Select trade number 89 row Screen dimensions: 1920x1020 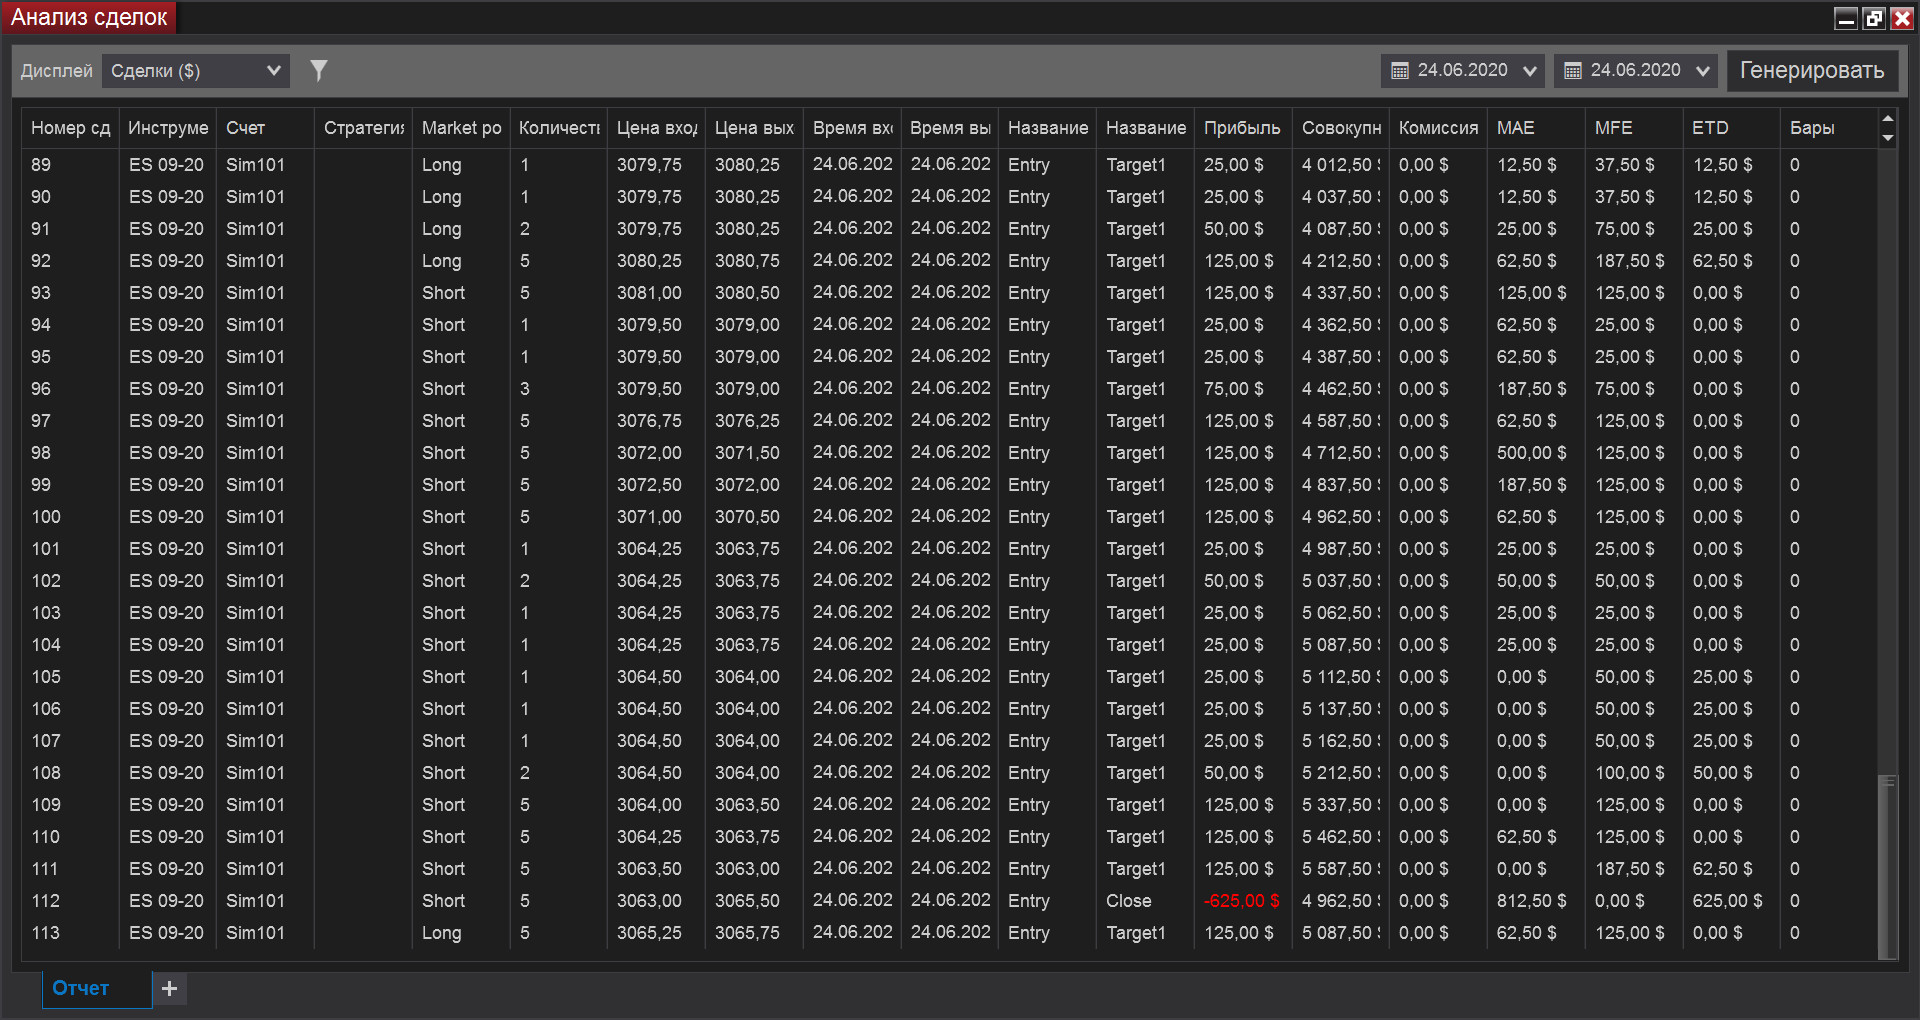pyautogui.click(x=950, y=165)
